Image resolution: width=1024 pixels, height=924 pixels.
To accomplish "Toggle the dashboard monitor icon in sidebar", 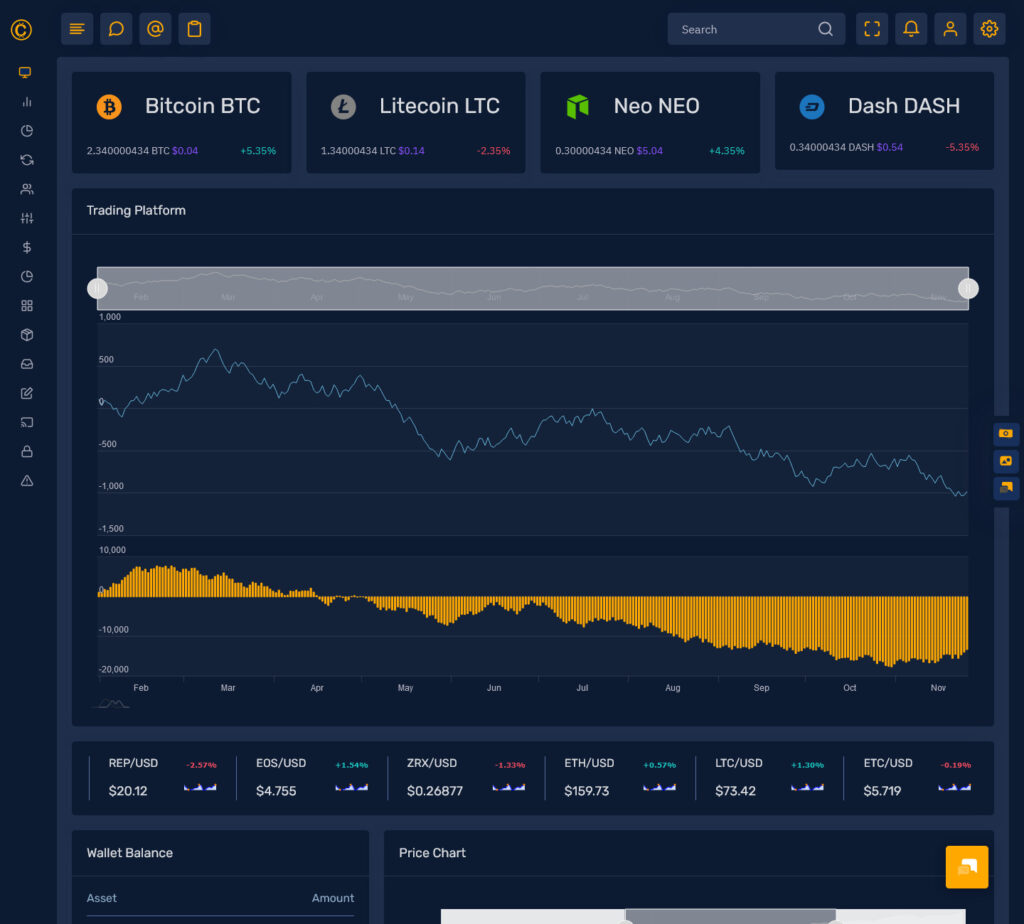I will (x=27, y=72).
